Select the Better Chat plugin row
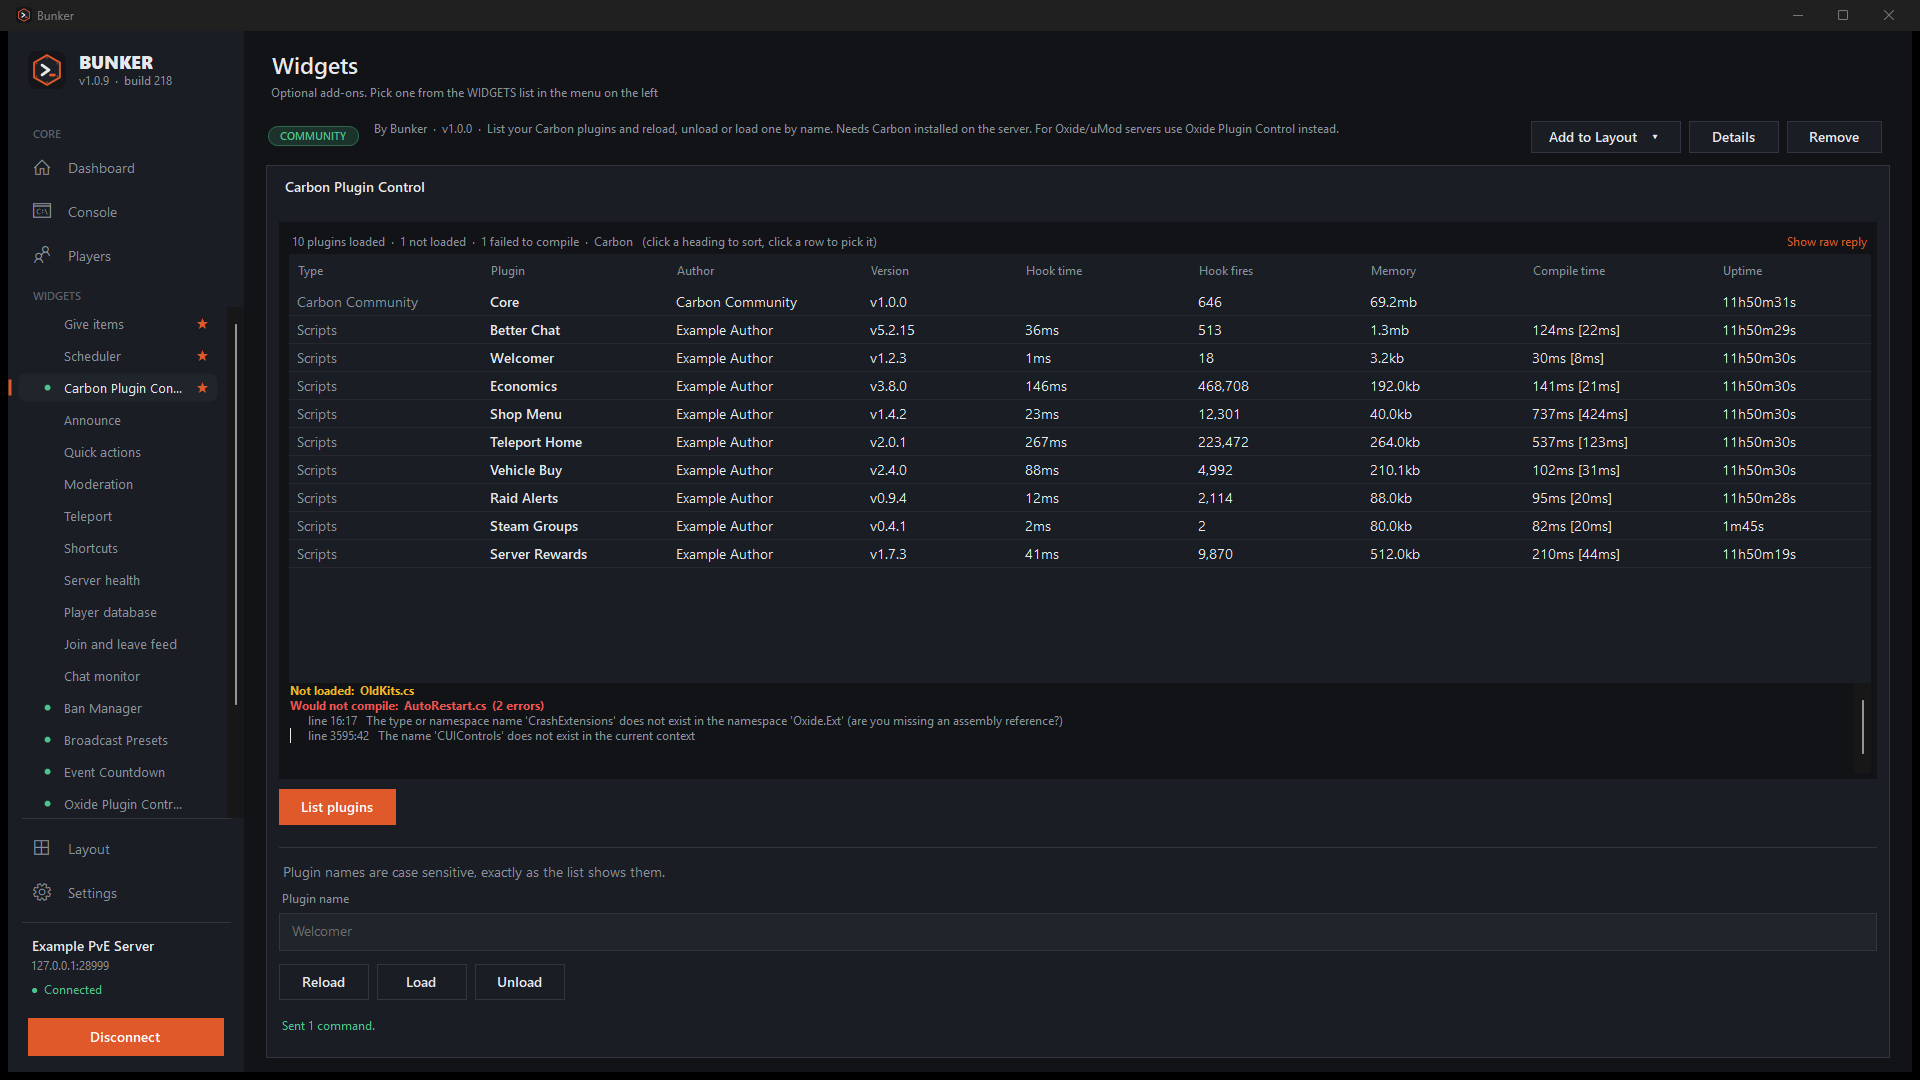The image size is (1920, 1080). coord(1080,330)
